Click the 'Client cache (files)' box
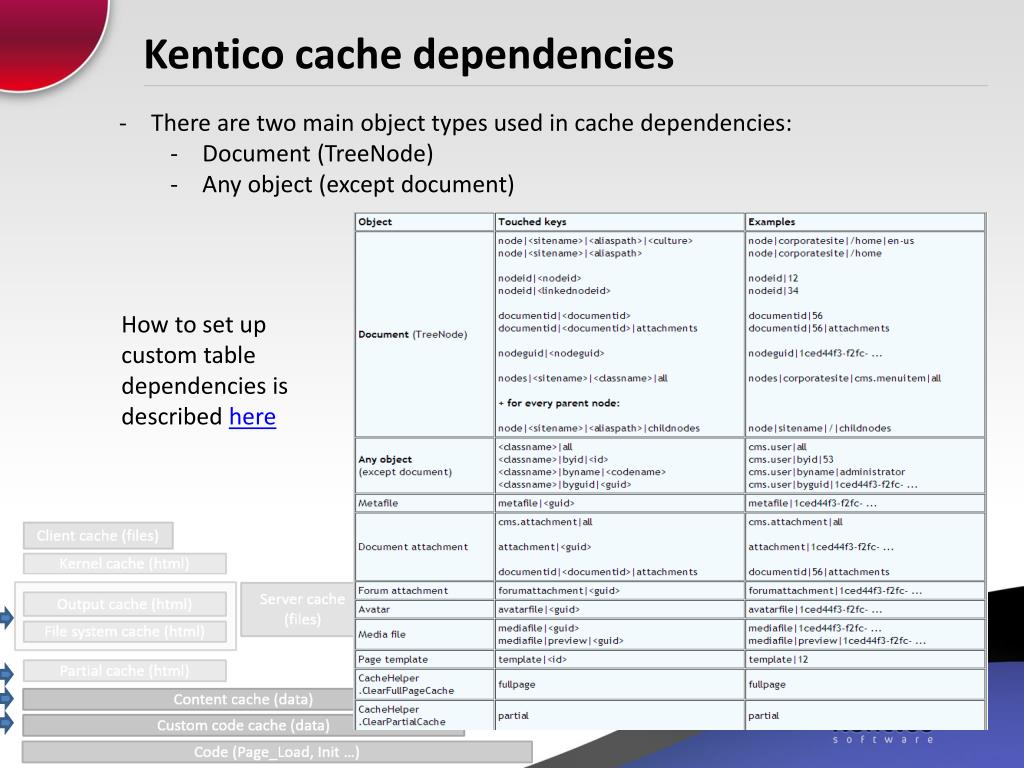1024x768 pixels. point(98,536)
